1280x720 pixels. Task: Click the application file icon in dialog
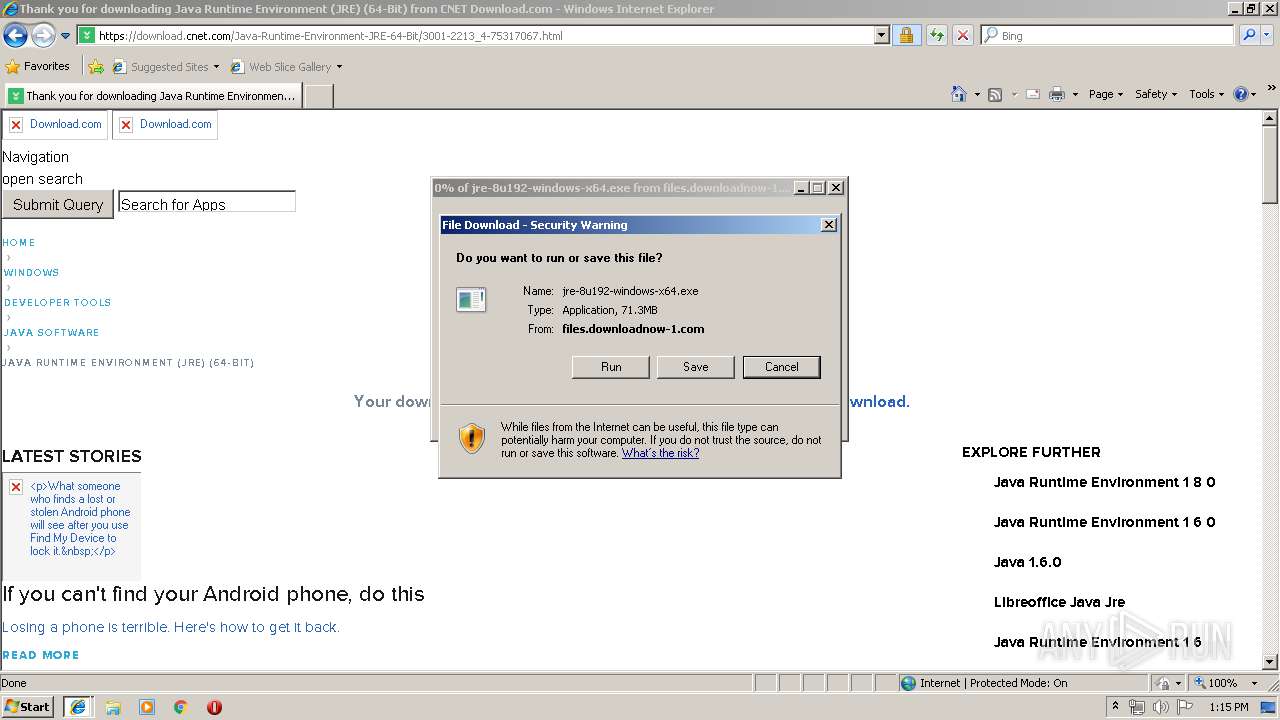tap(471, 299)
